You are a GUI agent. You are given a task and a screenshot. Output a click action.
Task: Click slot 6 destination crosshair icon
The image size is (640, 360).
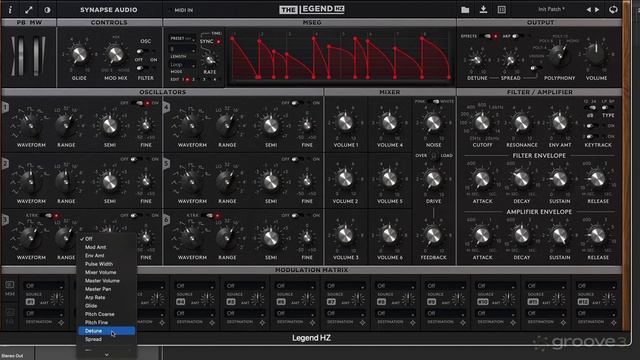click(x=312, y=322)
